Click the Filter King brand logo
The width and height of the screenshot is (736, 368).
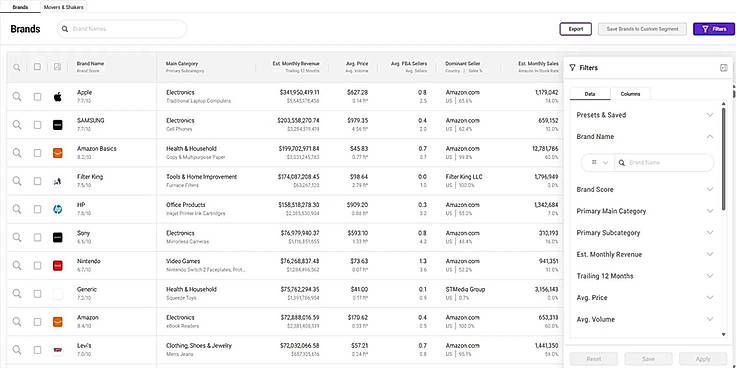[57, 181]
